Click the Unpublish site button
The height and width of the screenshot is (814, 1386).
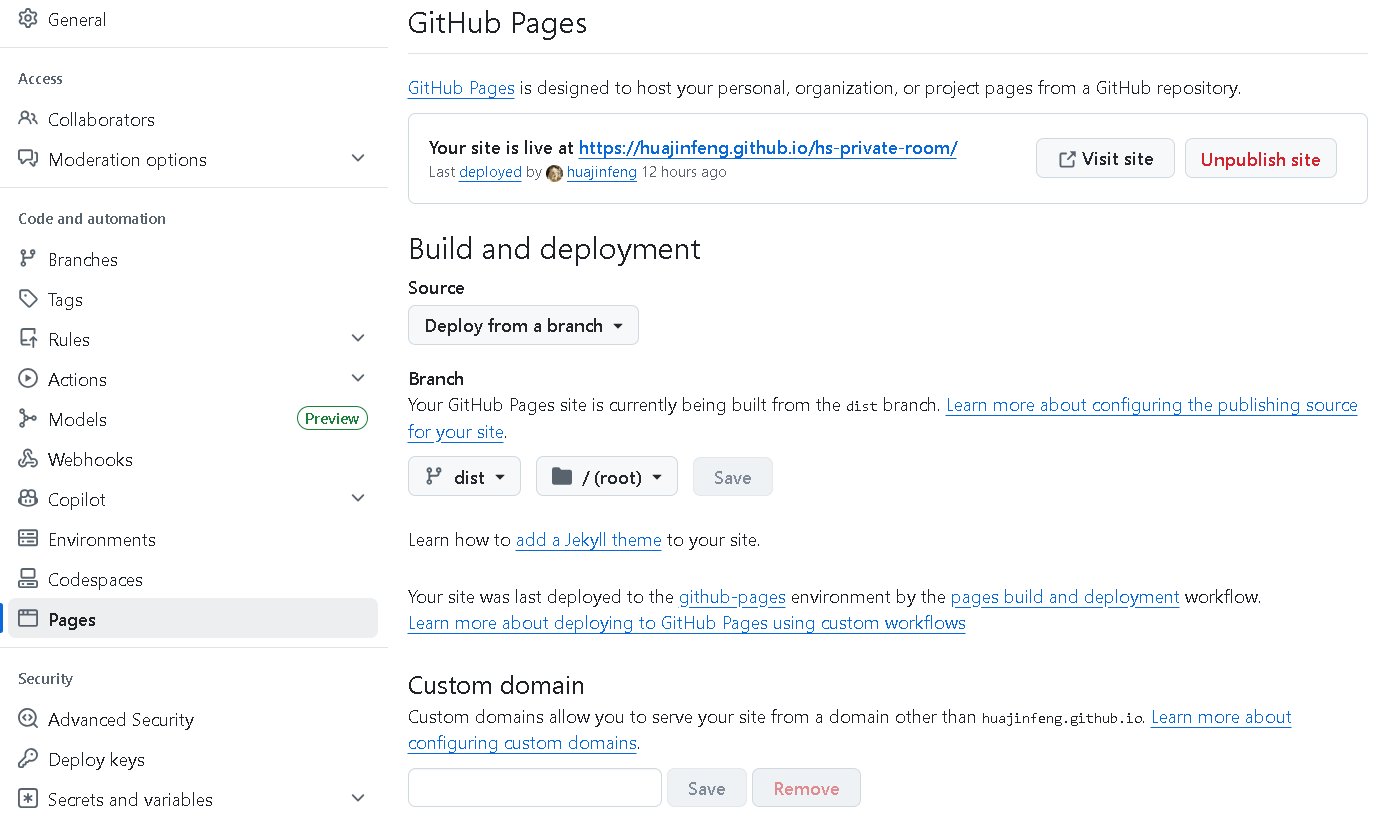pyautogui.click(x=1260, y=157)
